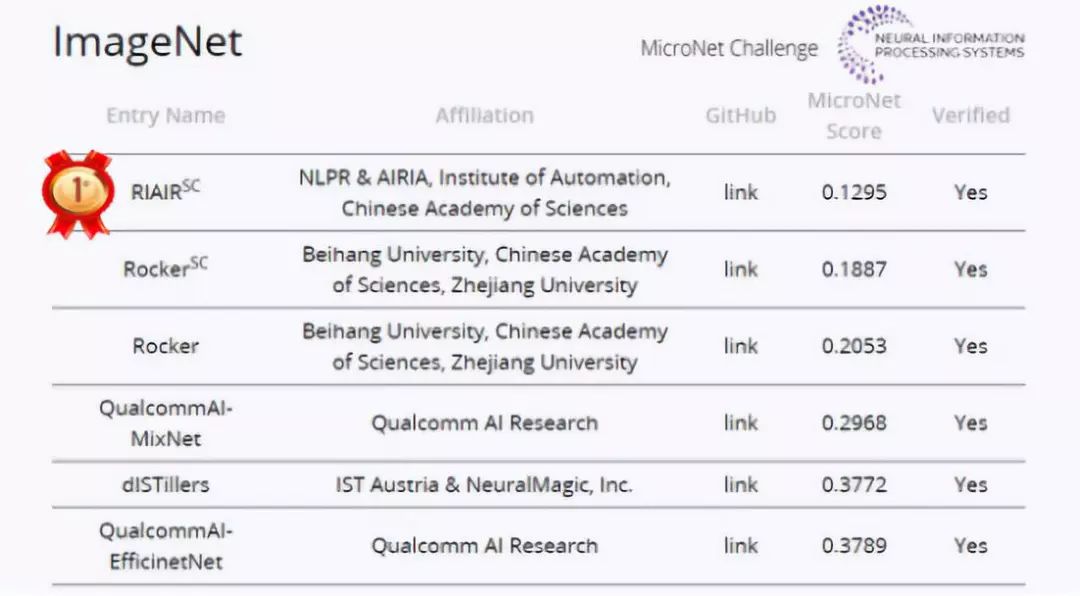Screen dimensions: 1080x596
Task: Click the IST Austria & NeuralMagic affiliation
Action: pyautogui.click(x=485, y=485)
